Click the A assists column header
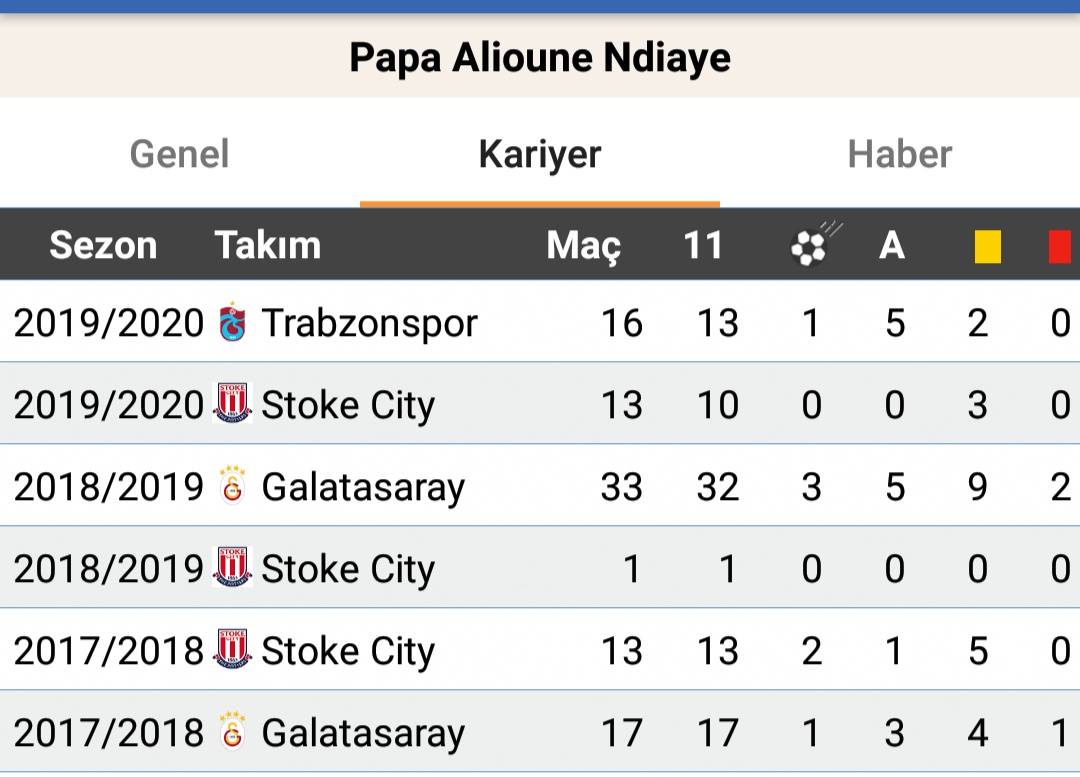The height and width of the screenshot is (777, 1080). coord(892,245)
